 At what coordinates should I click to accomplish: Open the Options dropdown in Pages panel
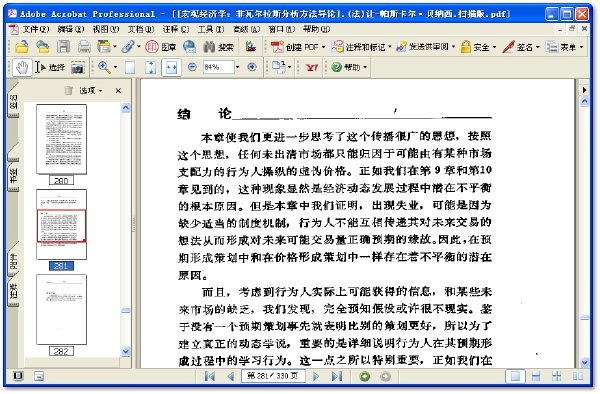[91, 91]
